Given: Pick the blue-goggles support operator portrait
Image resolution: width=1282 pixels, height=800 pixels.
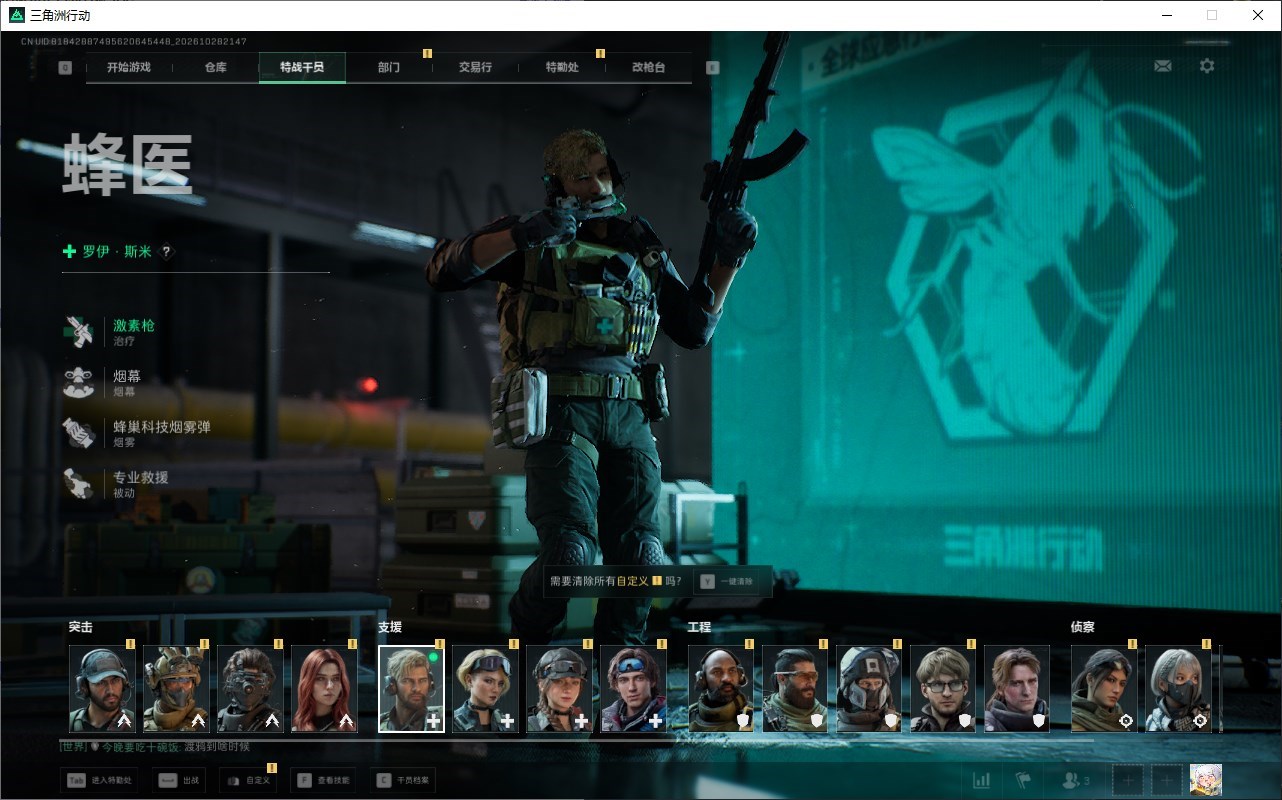Looking at the screenshot, I should point(634,689).
